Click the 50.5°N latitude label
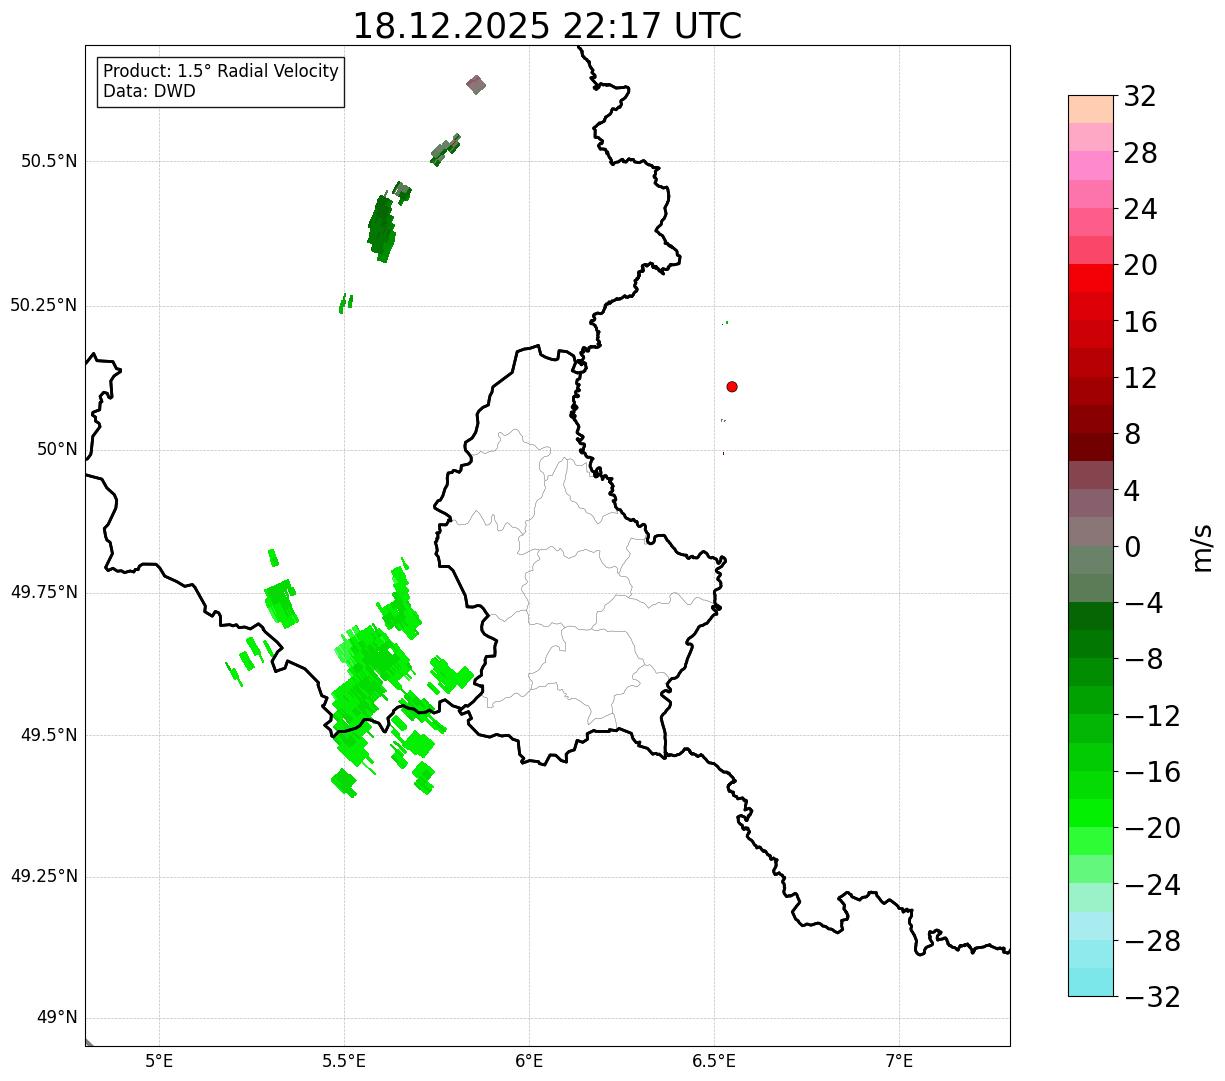This screenshot has width=1225, height=1081. click(49, 161)
